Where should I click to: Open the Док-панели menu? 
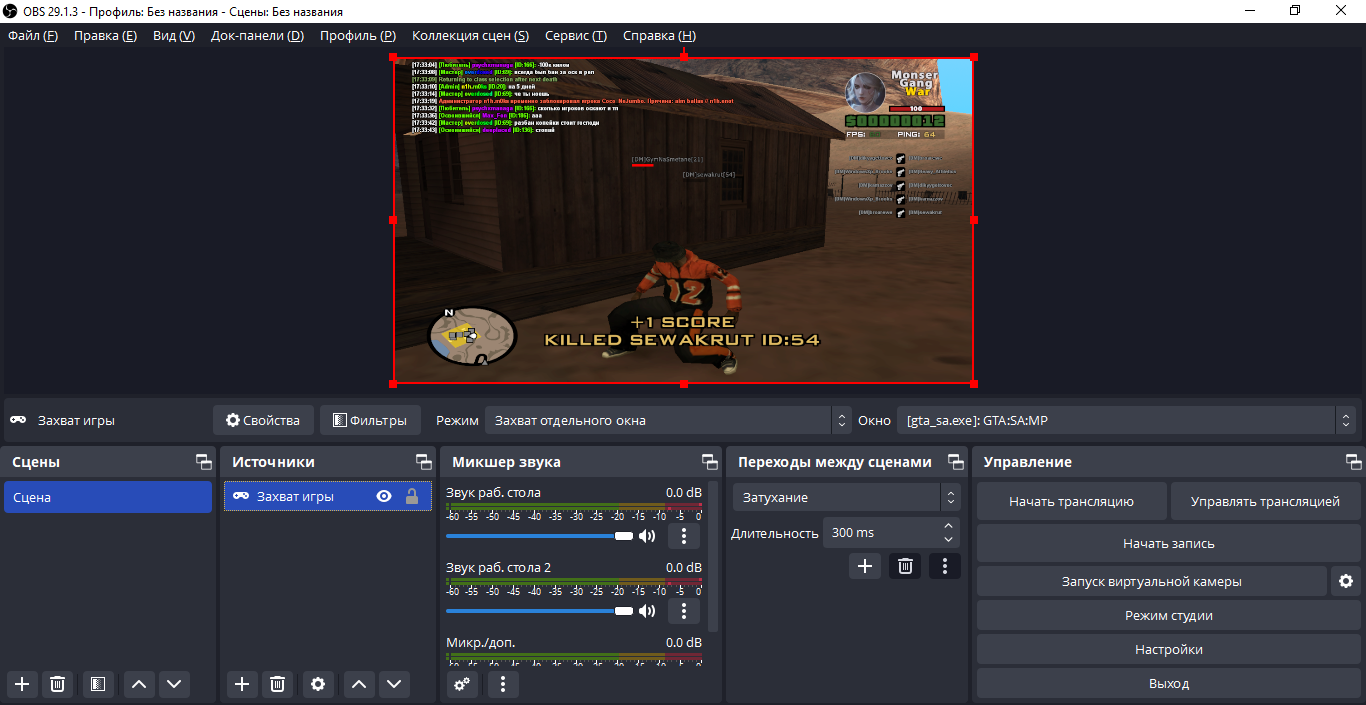[257, 36]
